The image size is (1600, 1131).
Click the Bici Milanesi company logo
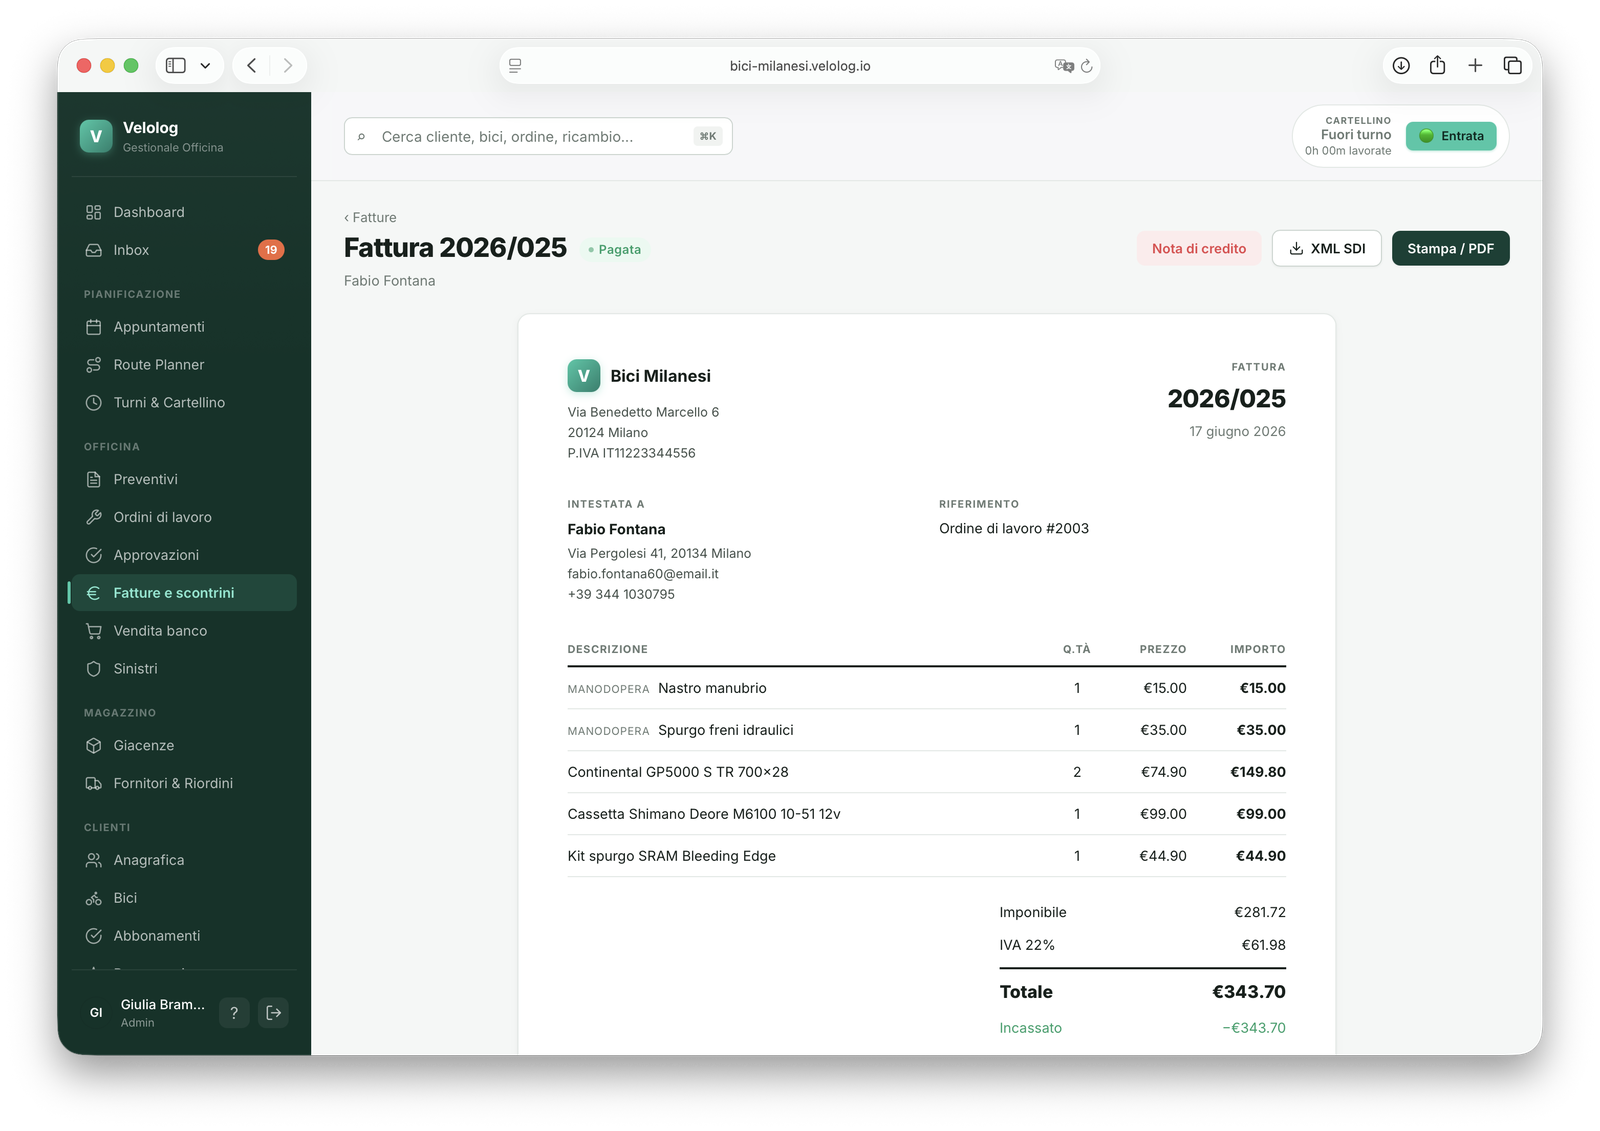584,376
